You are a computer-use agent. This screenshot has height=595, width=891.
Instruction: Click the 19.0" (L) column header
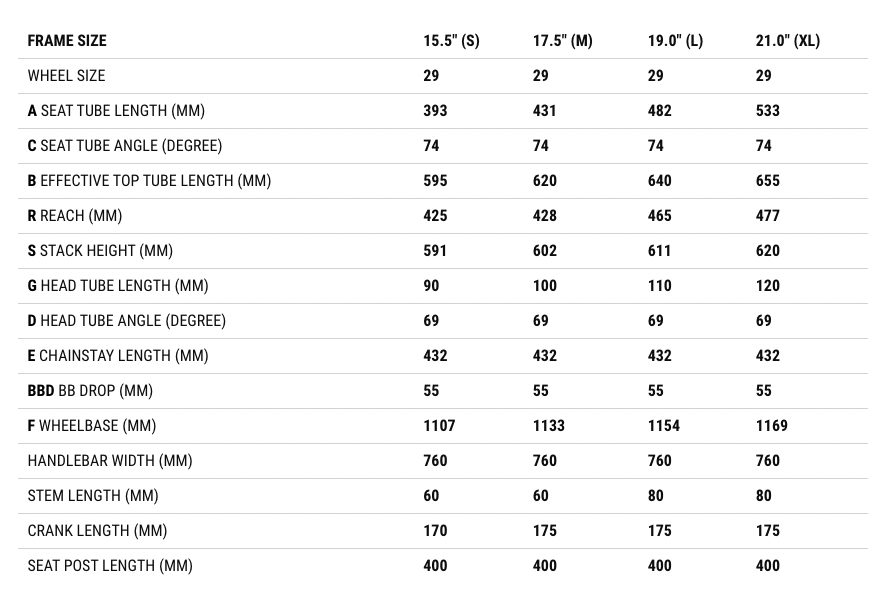[x=675, y=41]
